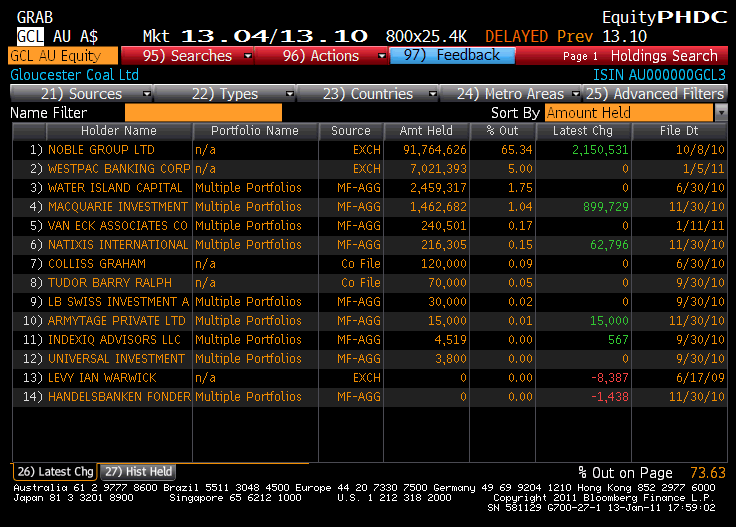This screenshot has height=527, width=736.
Task: Click the Amt Held column header
Action: tap(426, 131)
